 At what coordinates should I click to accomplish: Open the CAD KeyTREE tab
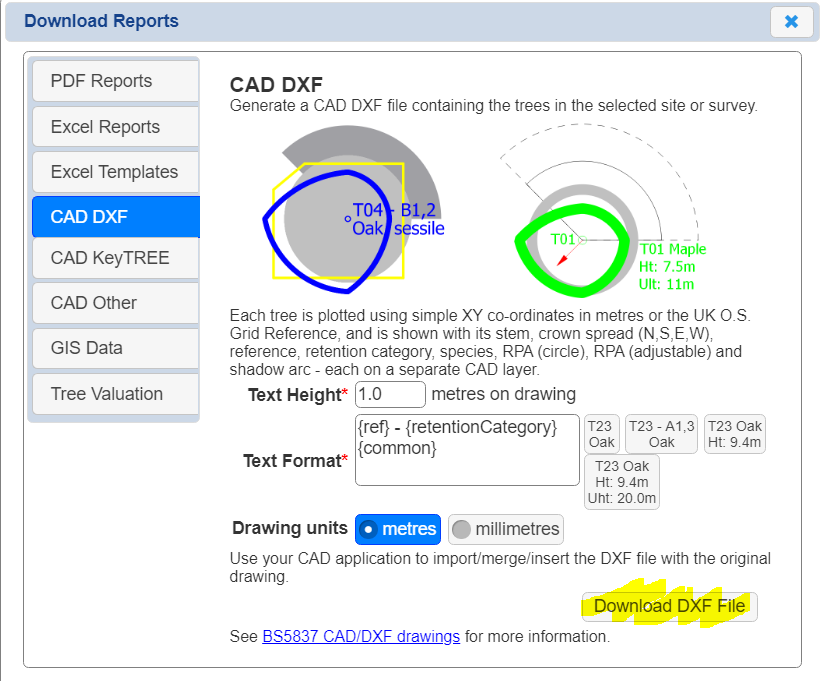[x=115, y=258]
